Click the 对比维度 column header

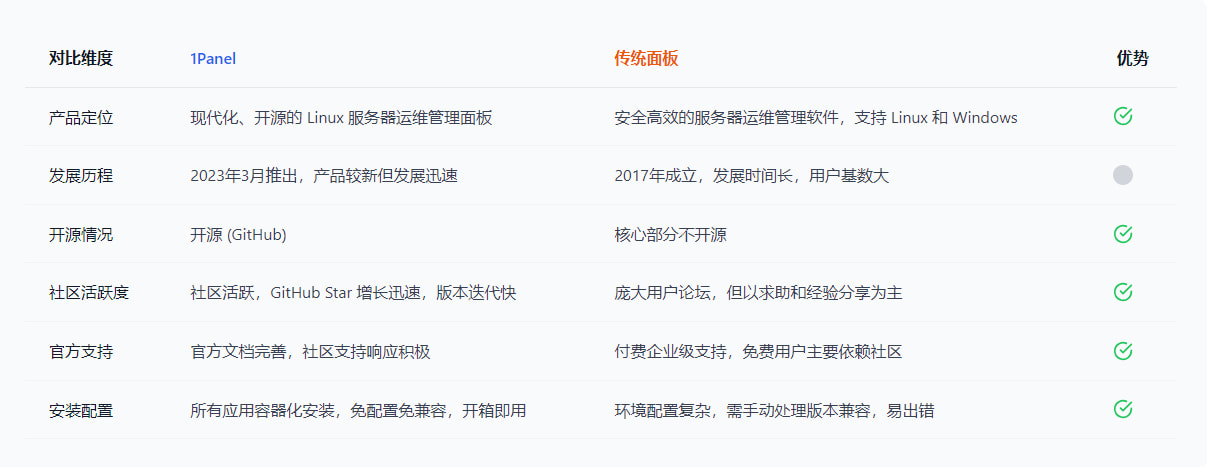pyautogui.click(x=81, y=58)
